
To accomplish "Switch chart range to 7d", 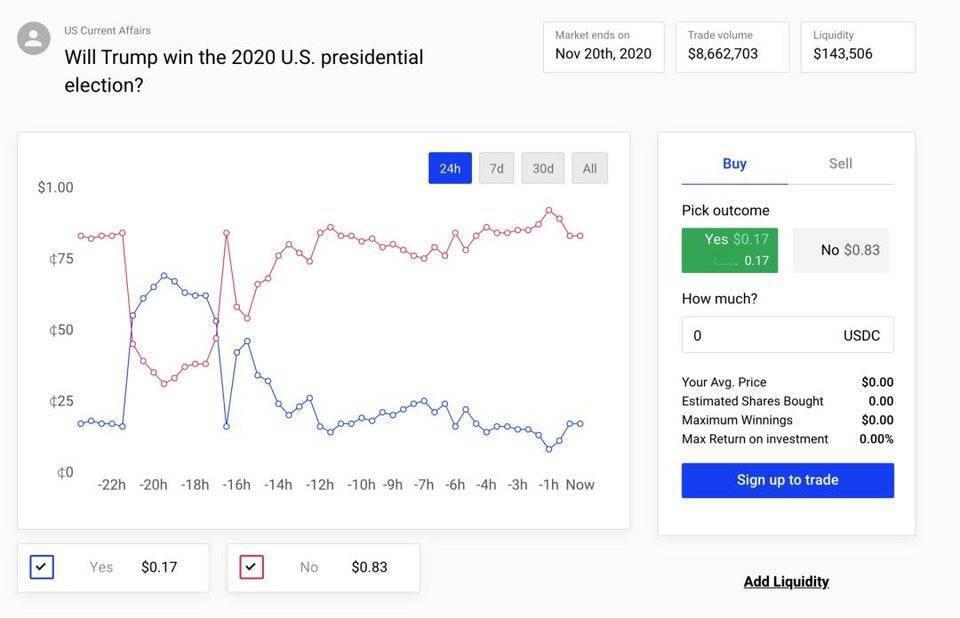I will pos(497,168).
